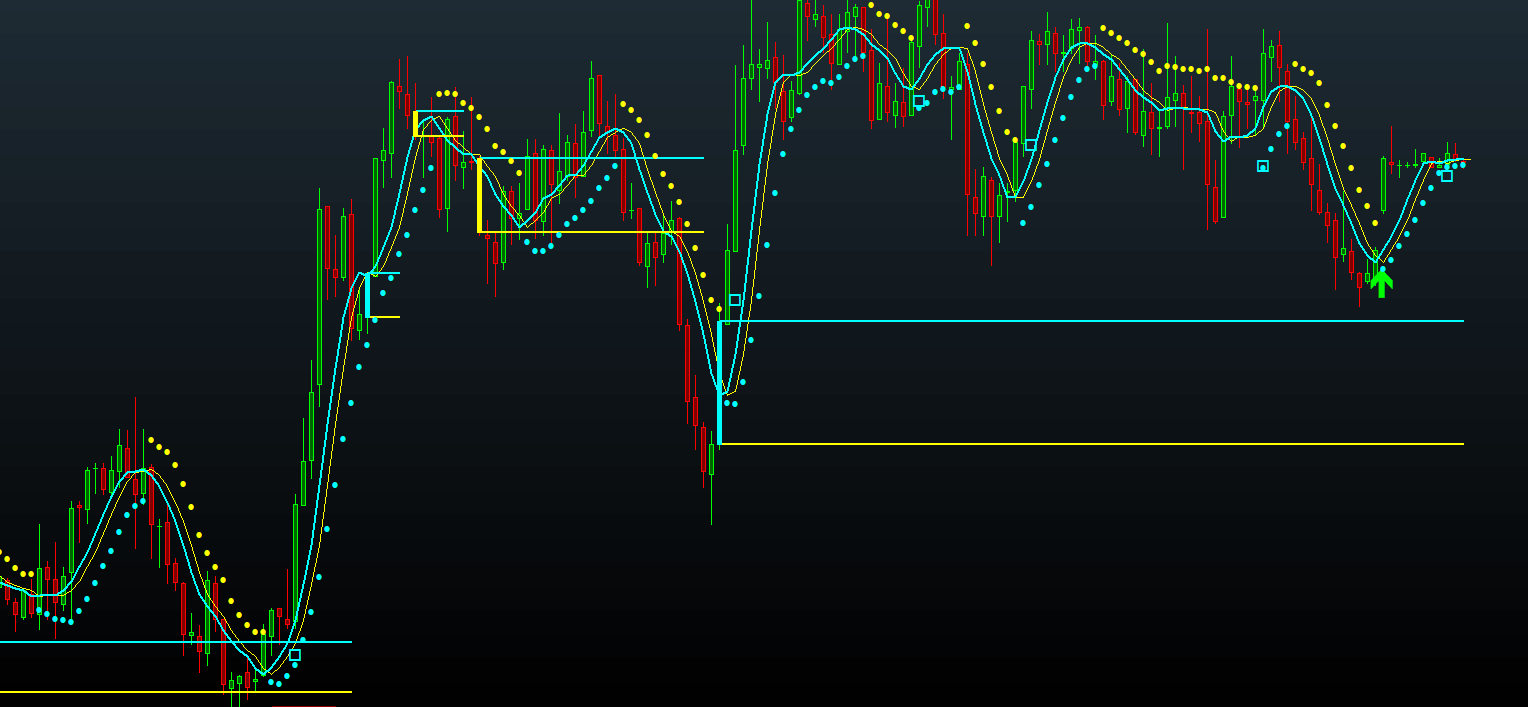Viewport: 1528px width, 707px height.
Task: Select the long yellow horizontal level line
Action: pyautogui.click(x=1092, y=444)
